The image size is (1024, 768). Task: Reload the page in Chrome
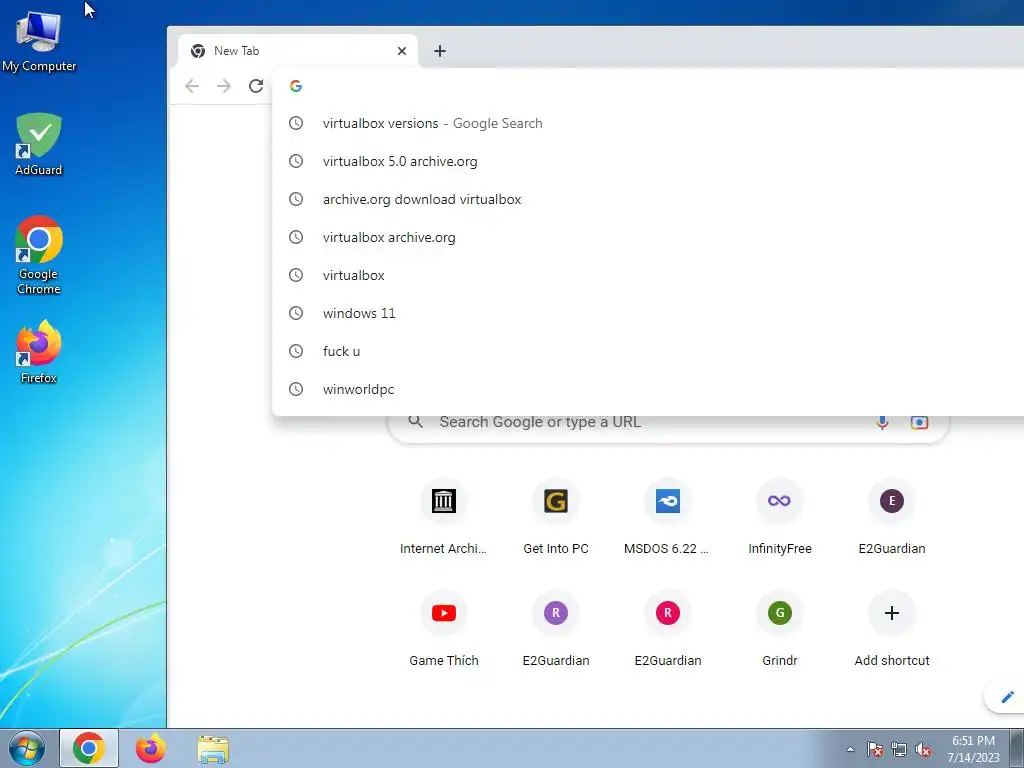[256, 86]
